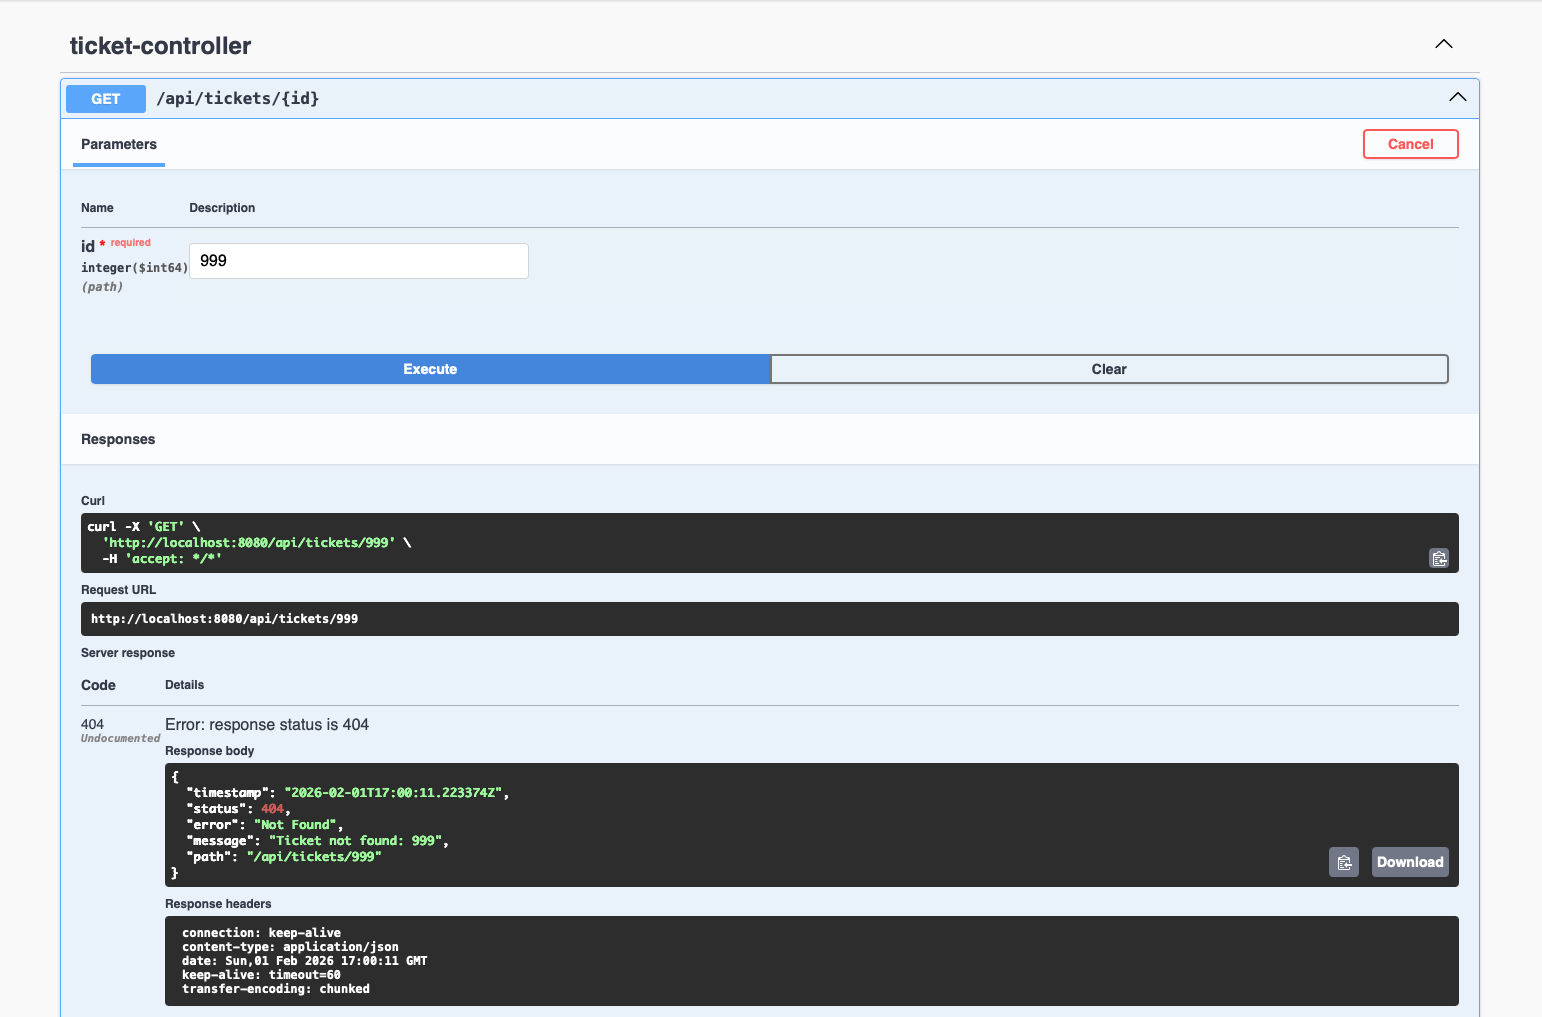Click the Execute button
1542x1017 pixels.
(x=429, y=369)
